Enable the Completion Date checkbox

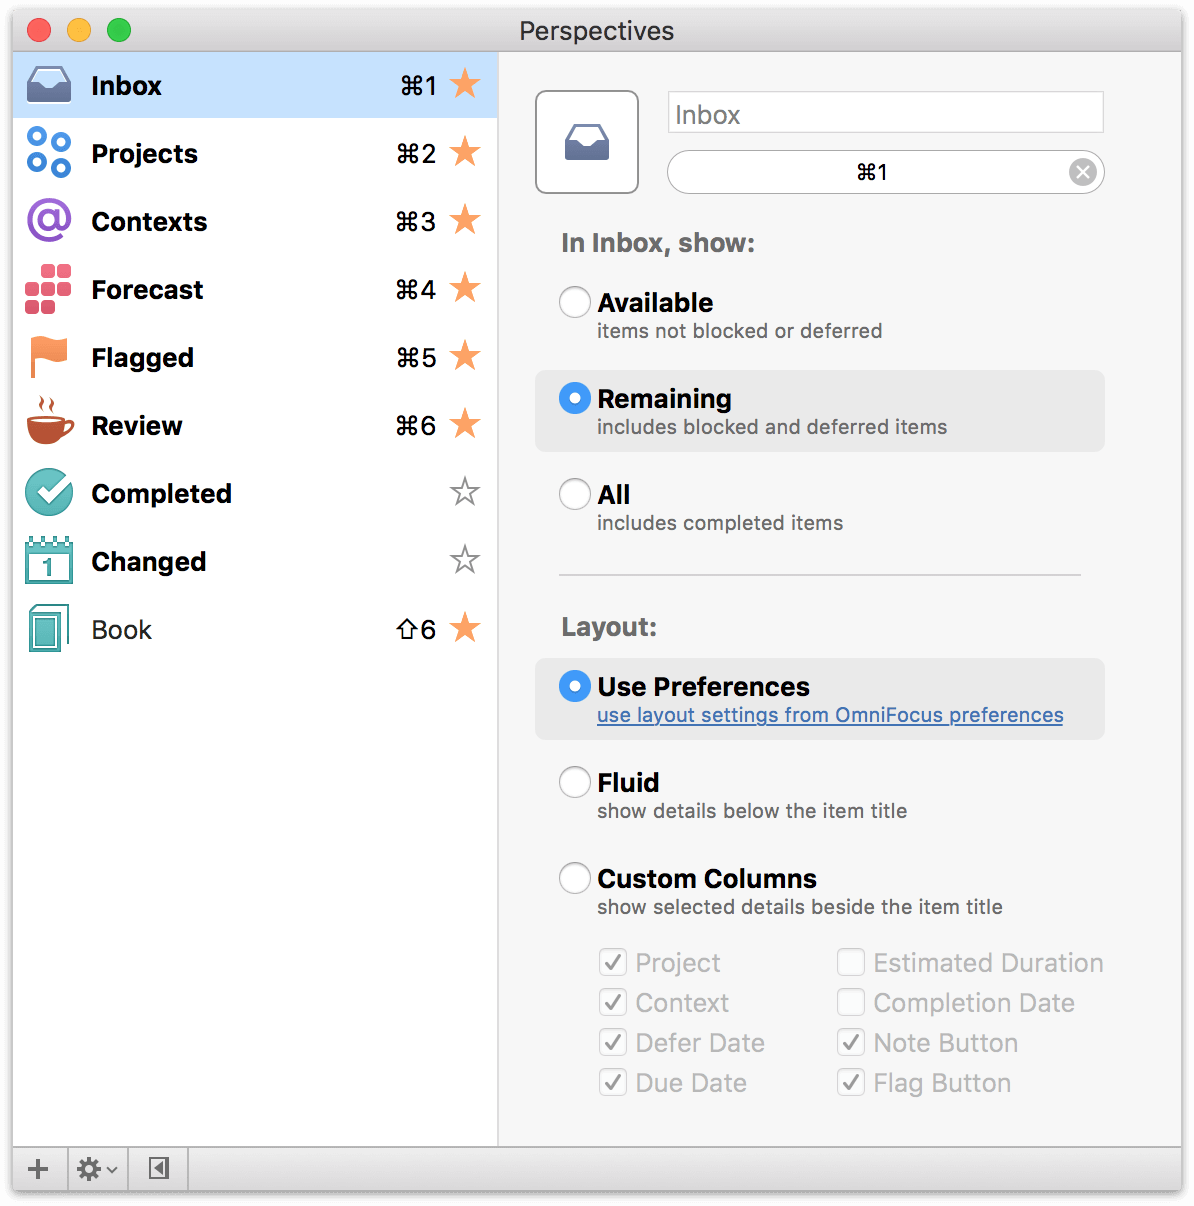pyautogui.click(x=851, y=1002)
